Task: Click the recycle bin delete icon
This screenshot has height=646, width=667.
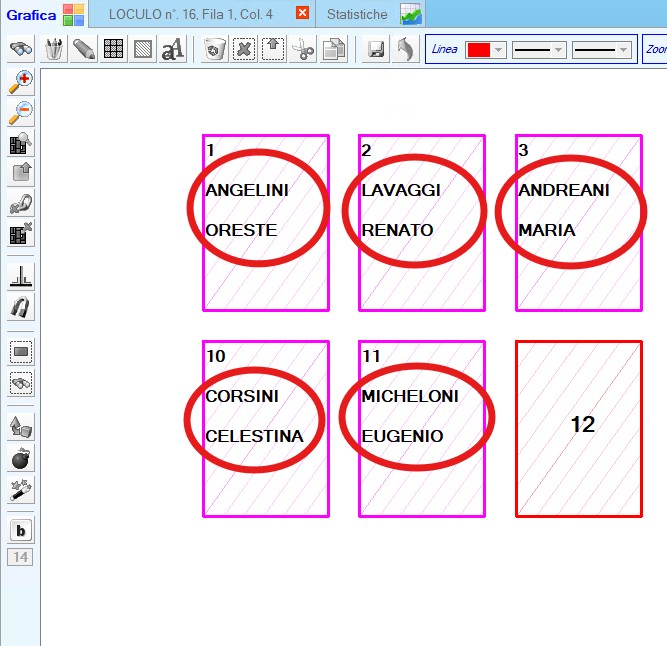Action: 213,50
